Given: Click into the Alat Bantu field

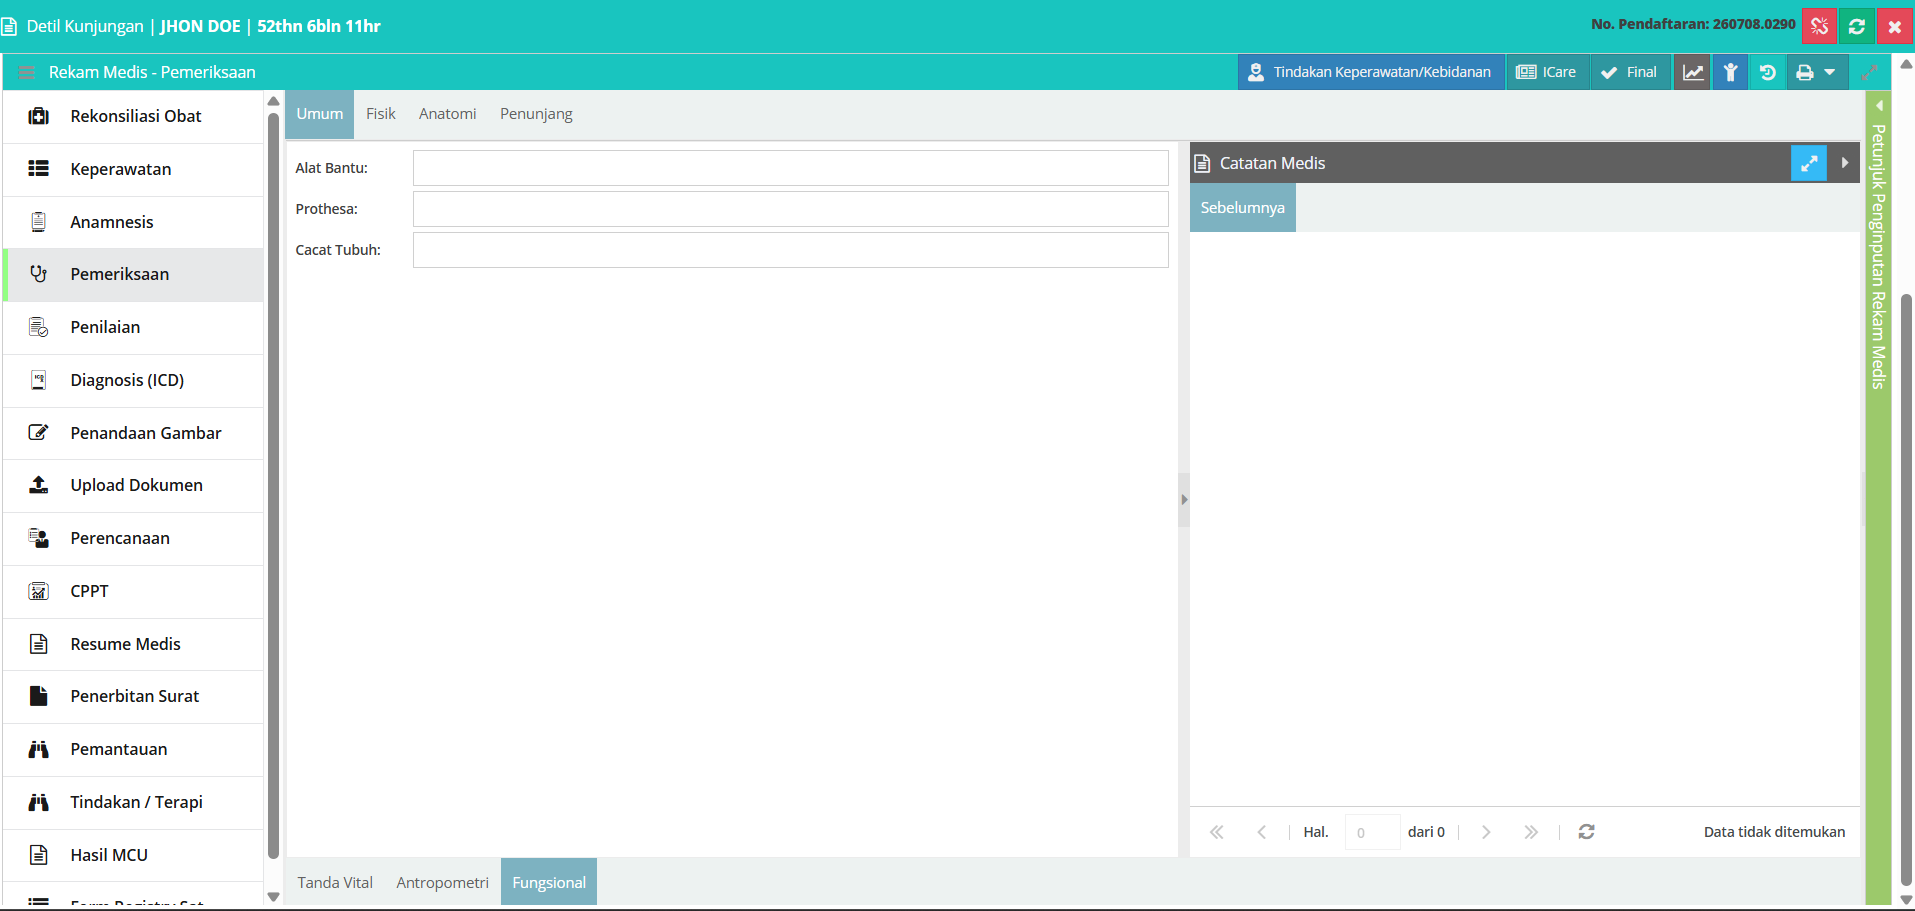Looking at the screenshot, I should (x=791, y=168).
